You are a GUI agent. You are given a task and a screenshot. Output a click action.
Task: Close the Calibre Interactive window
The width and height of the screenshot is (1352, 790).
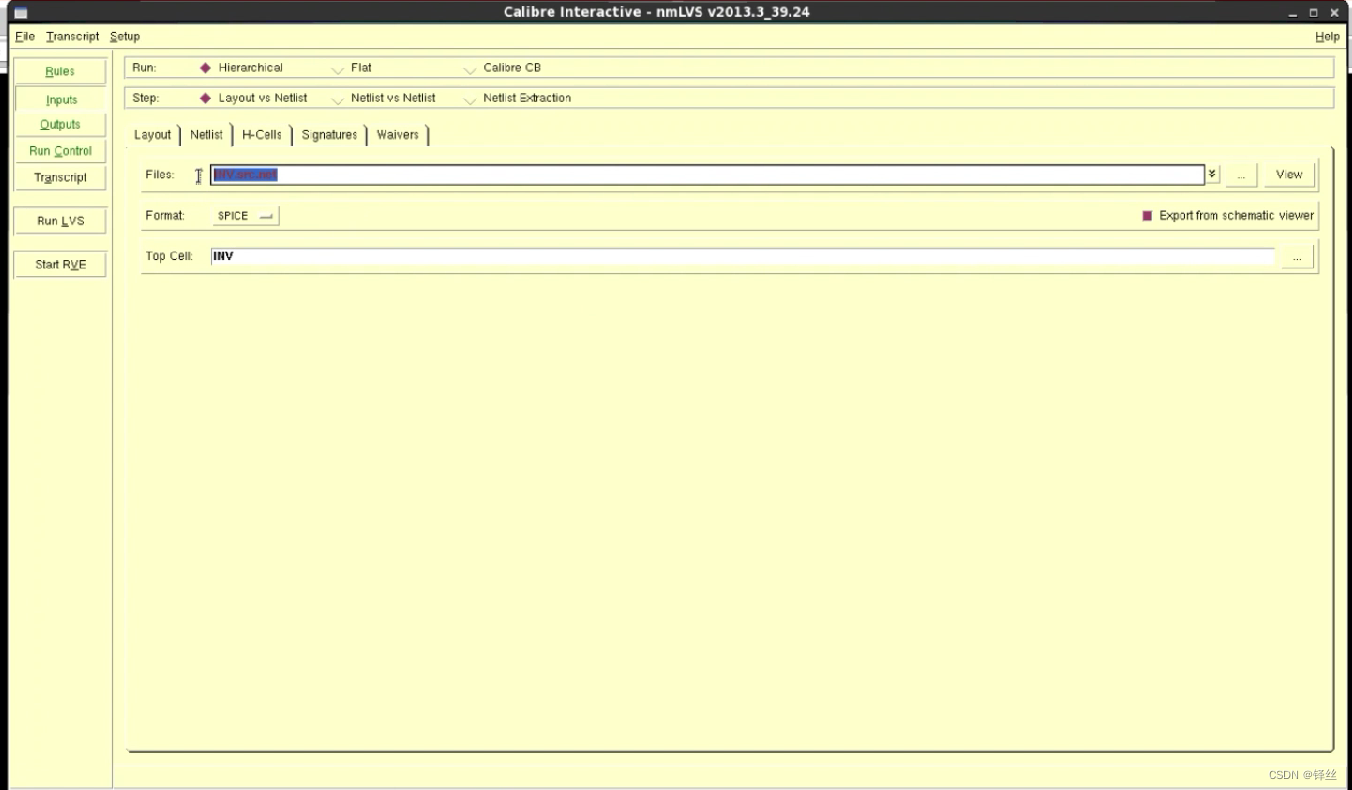(1334, 13)
